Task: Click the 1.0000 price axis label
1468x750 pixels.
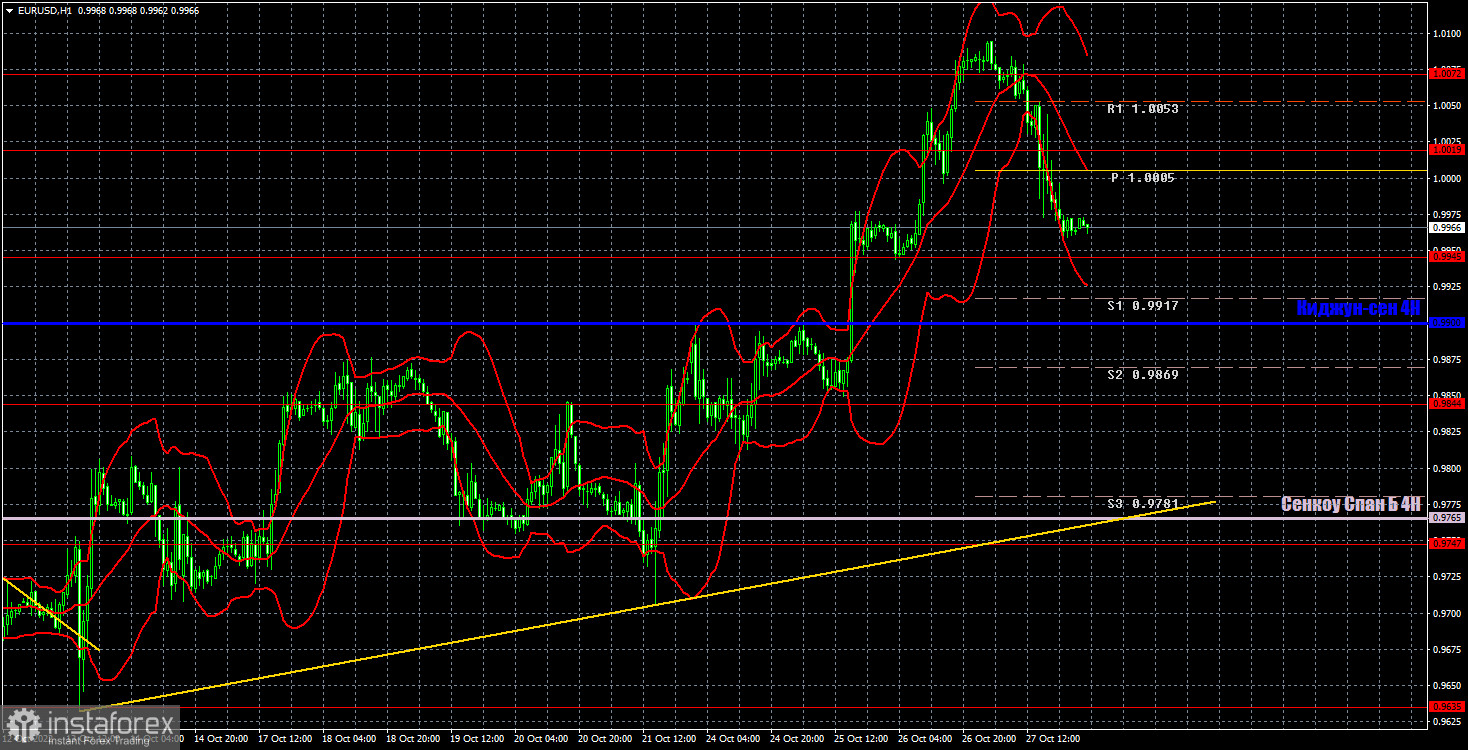Action: point(1447,178)
